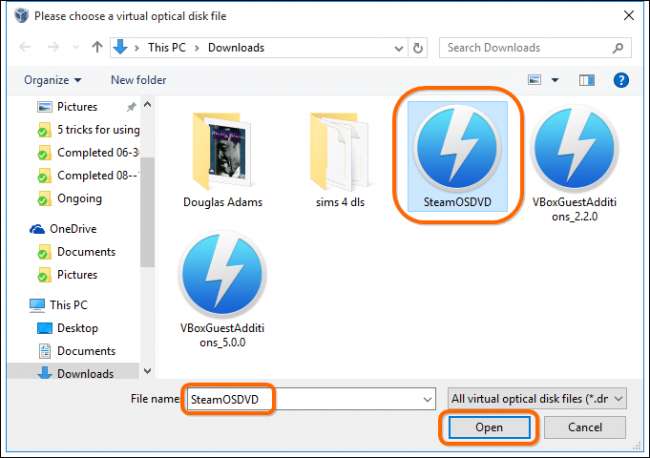Open 'Completed 06-3' sidebar folder
This screenshot has height=458, width=650.
tap(88, 153)
